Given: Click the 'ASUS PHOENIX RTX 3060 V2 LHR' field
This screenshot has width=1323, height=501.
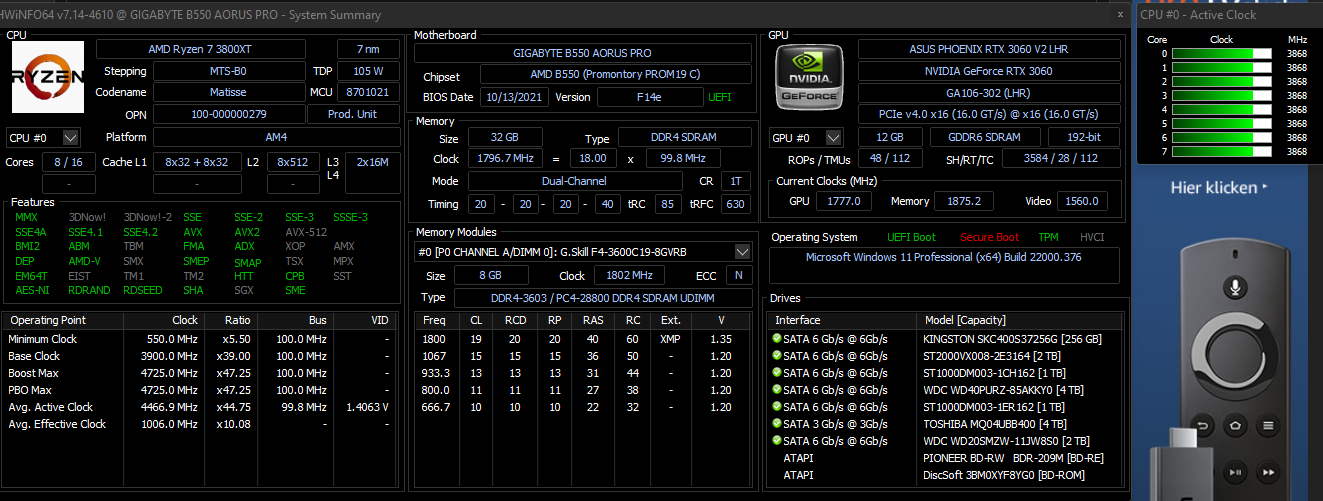Looking at the screenshot, I should [987, 49].
